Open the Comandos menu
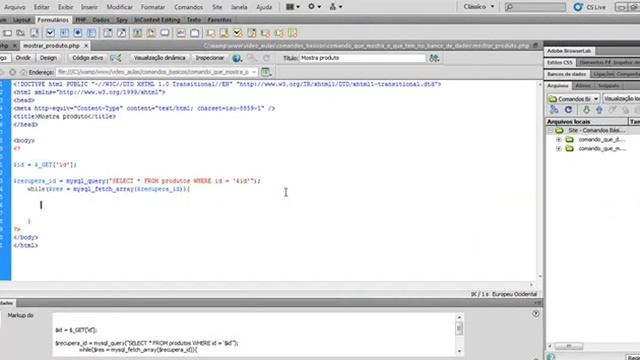The image size is (640, 360). [189, 7]
